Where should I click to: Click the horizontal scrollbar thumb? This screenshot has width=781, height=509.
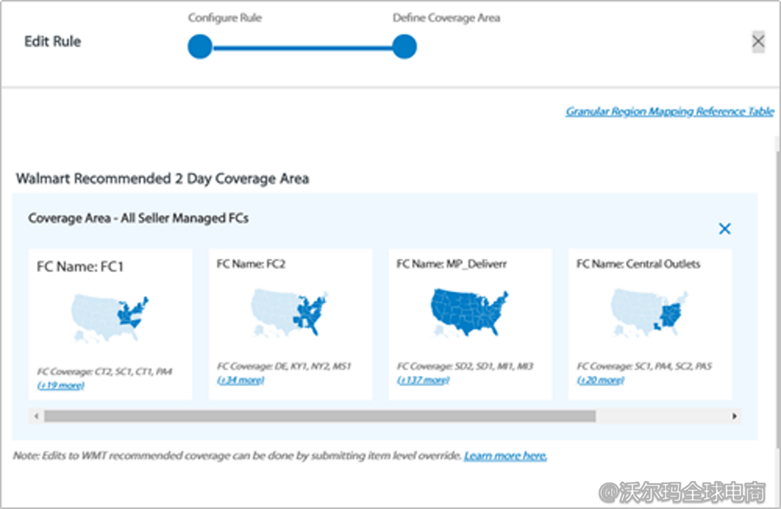click(320, 416)
